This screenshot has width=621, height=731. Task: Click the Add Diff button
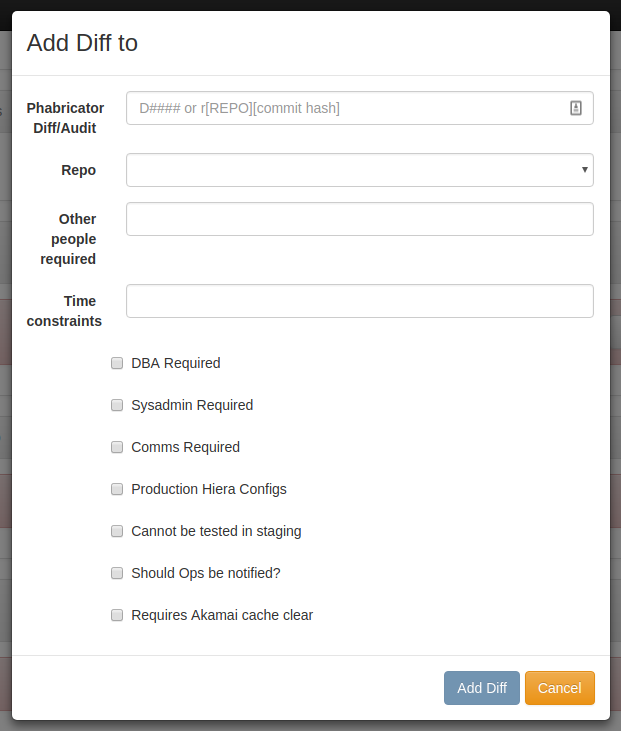tap(482, 688)
